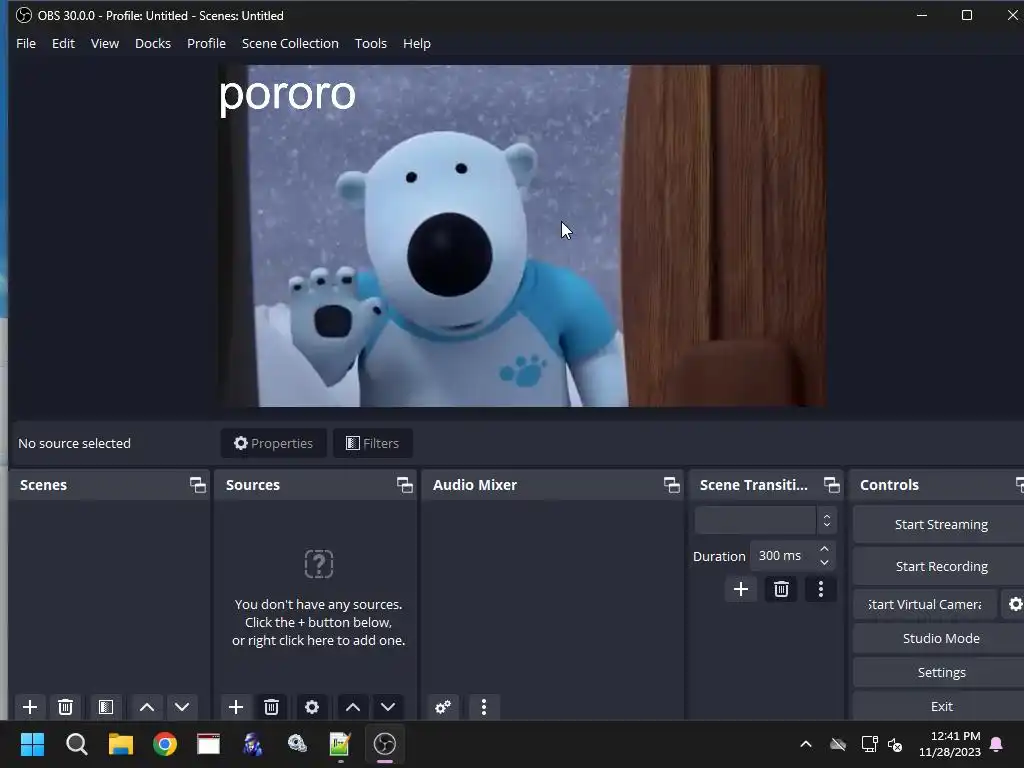Image resolution: width=1024 pixels, height=768 pixels.
Task: Move scene up arrow in Scenes dock
Action: [x=147, y=707]
